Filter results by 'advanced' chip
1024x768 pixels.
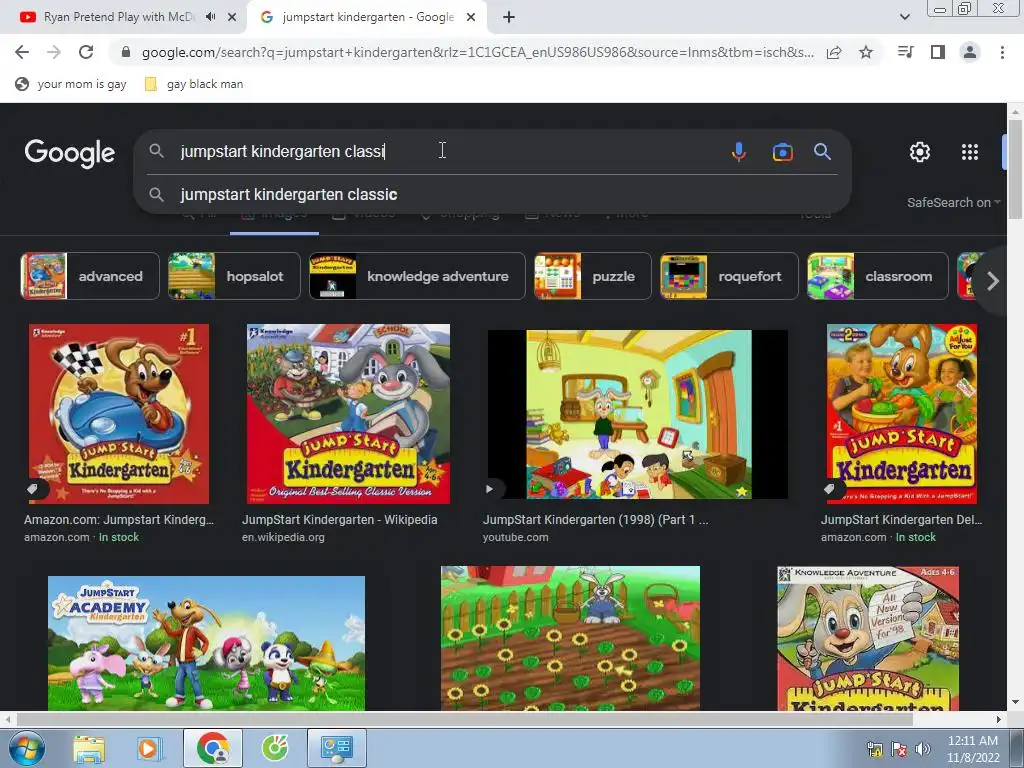pos(90,276)
